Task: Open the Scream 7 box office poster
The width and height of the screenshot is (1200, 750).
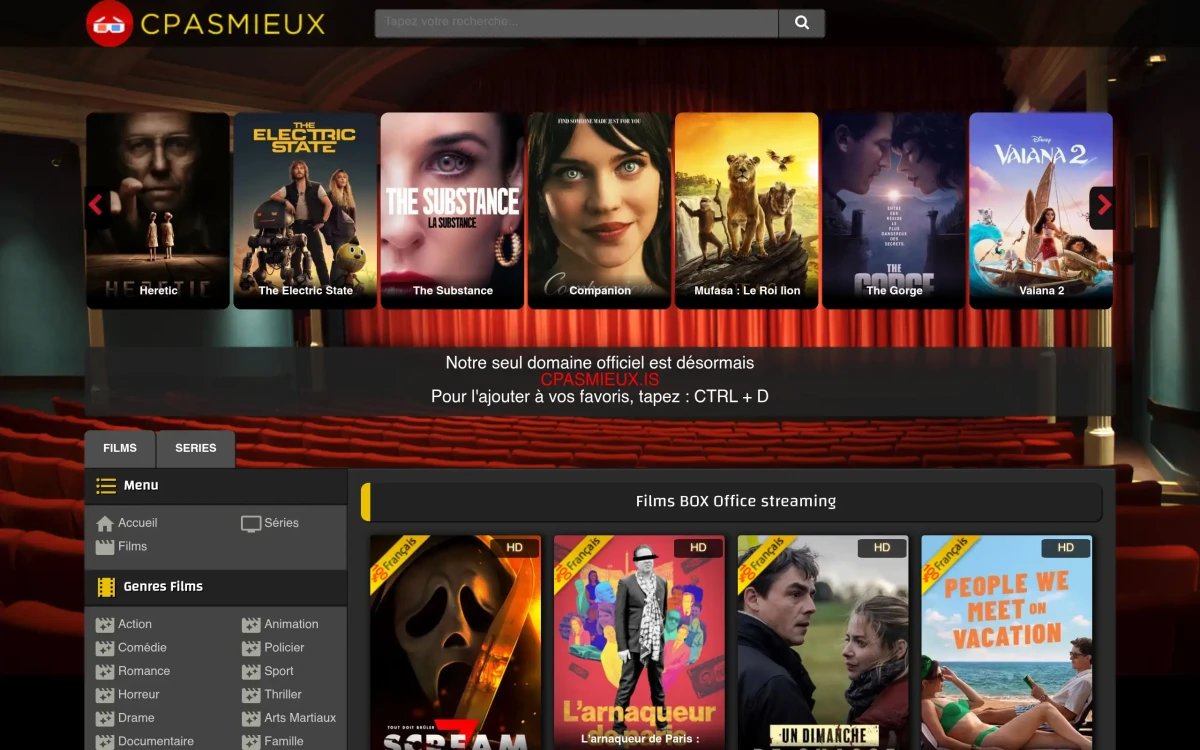Action: click(455, 643)
